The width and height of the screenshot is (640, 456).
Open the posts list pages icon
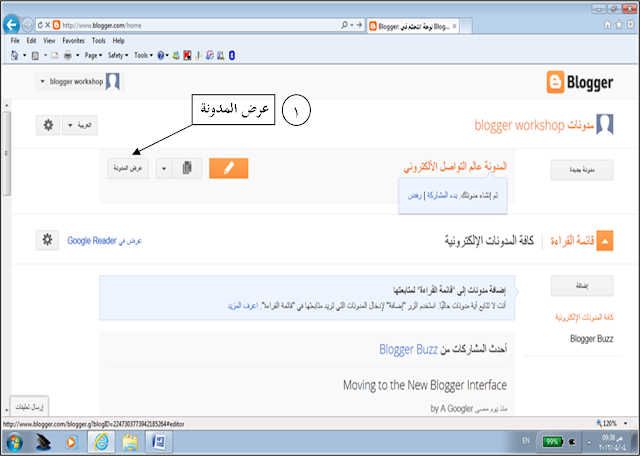[187, 168]
